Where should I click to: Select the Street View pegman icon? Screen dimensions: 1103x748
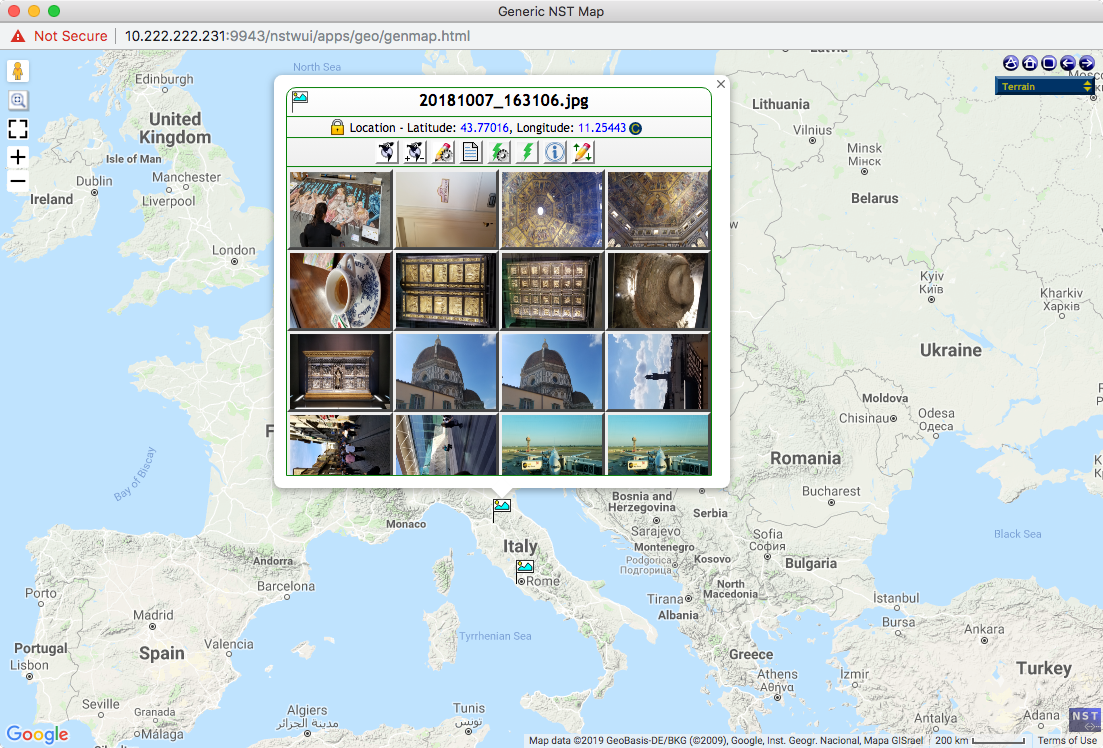[x=18, y=72]
